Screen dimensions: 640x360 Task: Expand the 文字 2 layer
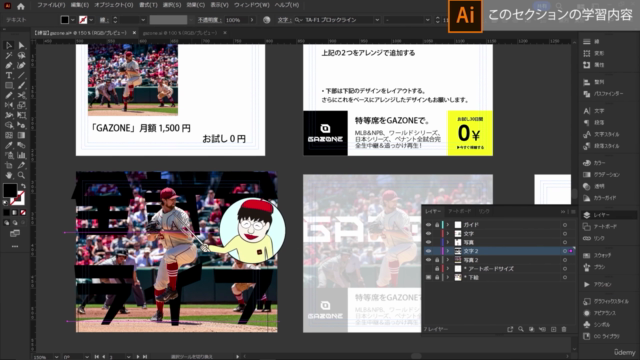pyautogui.click(x=448, y=251)
